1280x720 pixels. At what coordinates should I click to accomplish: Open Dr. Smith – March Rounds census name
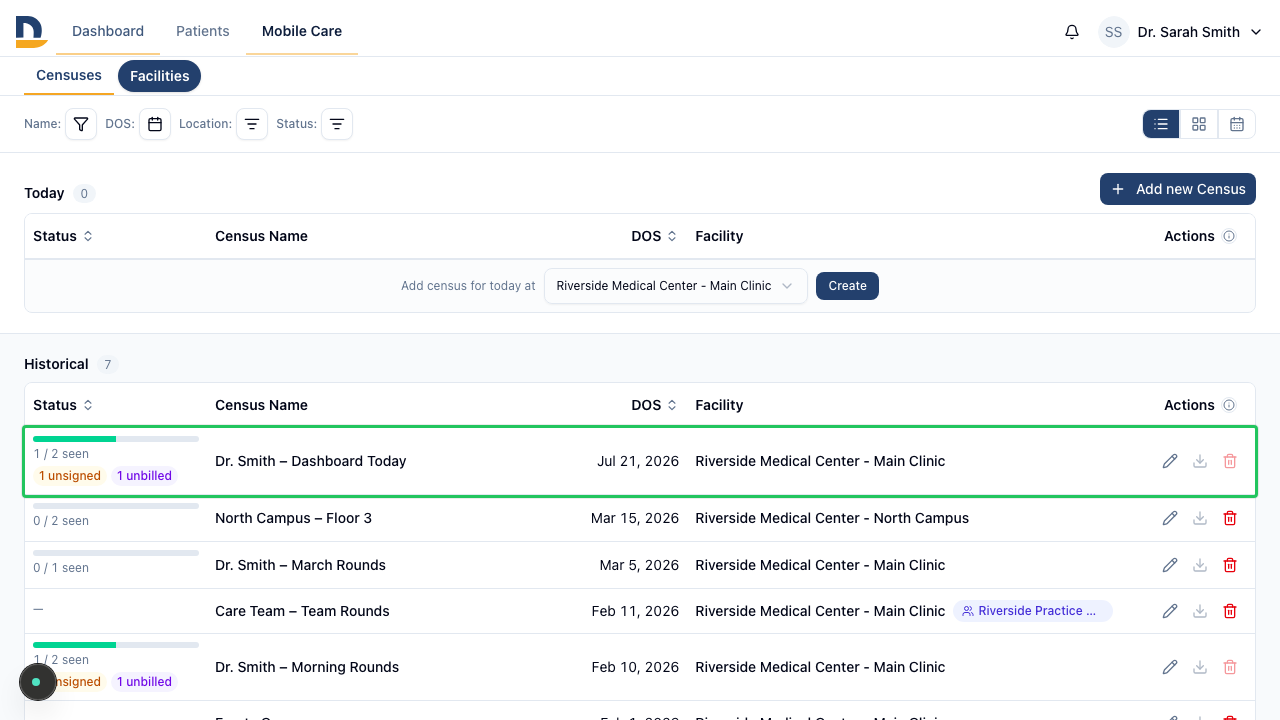(x=300, y=565)
